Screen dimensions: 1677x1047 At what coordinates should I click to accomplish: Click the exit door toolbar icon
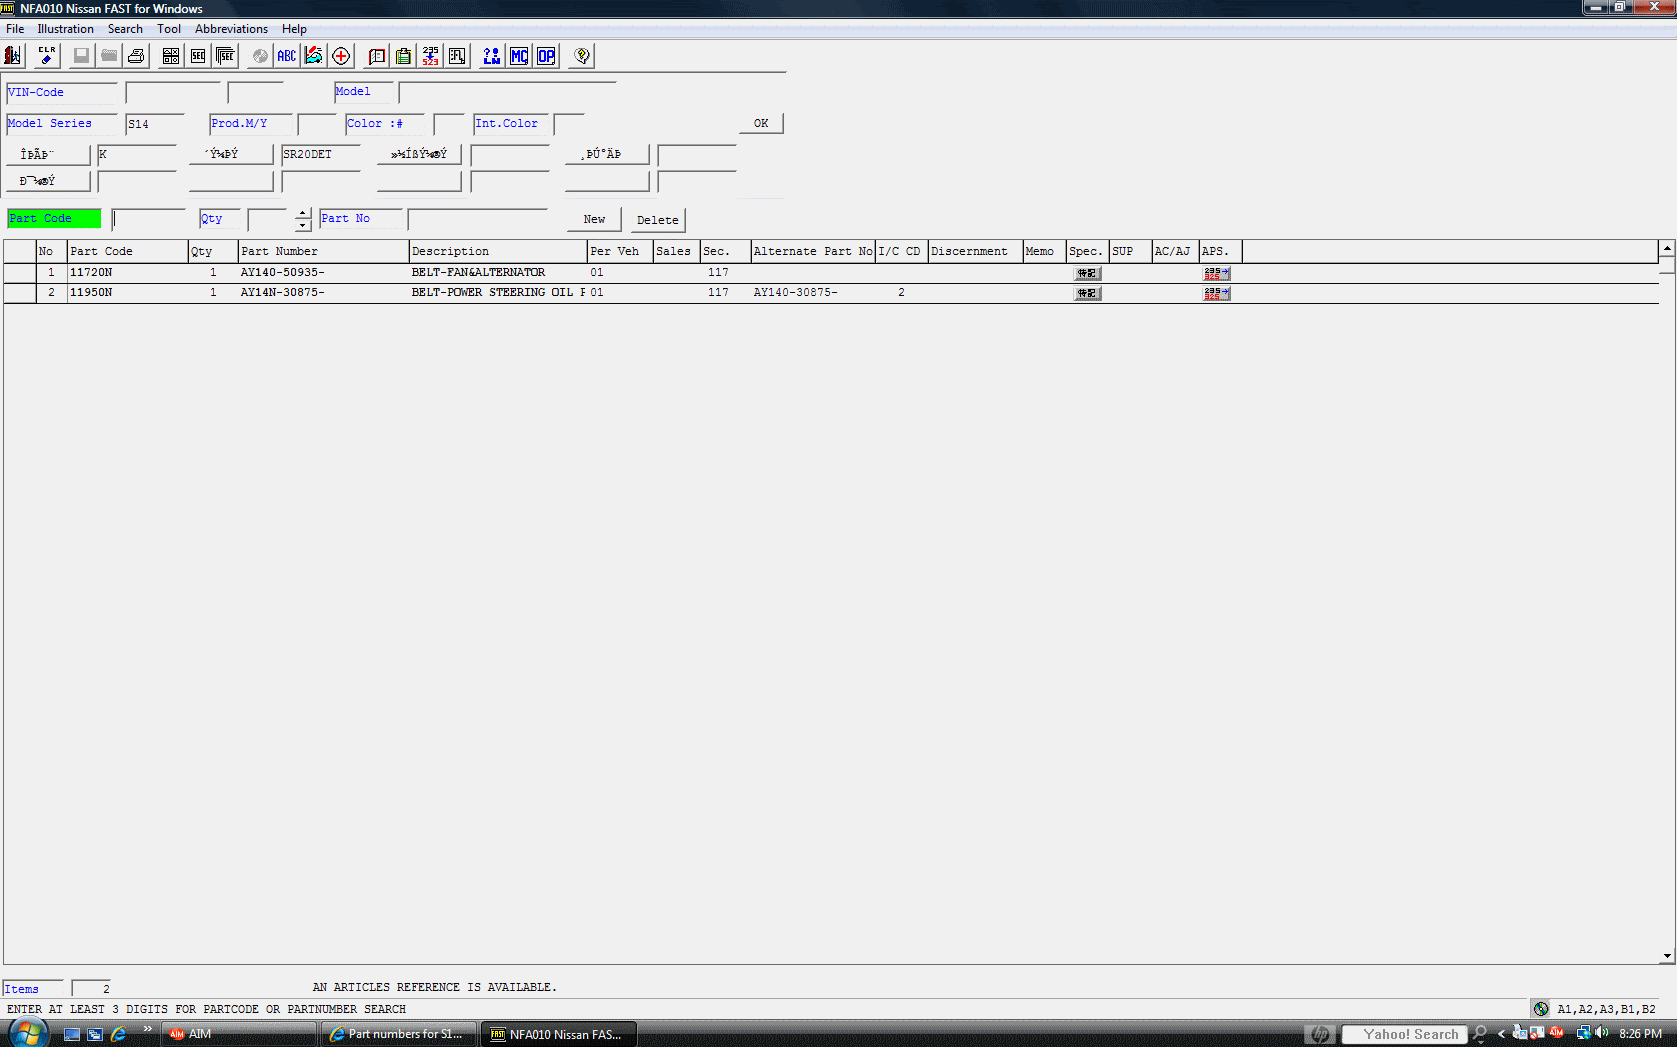(13, 56)
